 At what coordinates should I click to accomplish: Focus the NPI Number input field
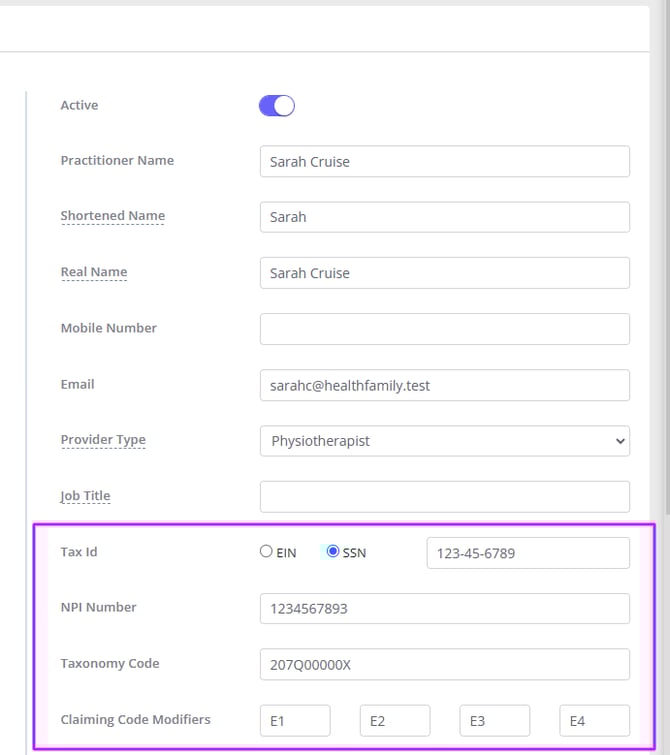click(x=444, y=609)
